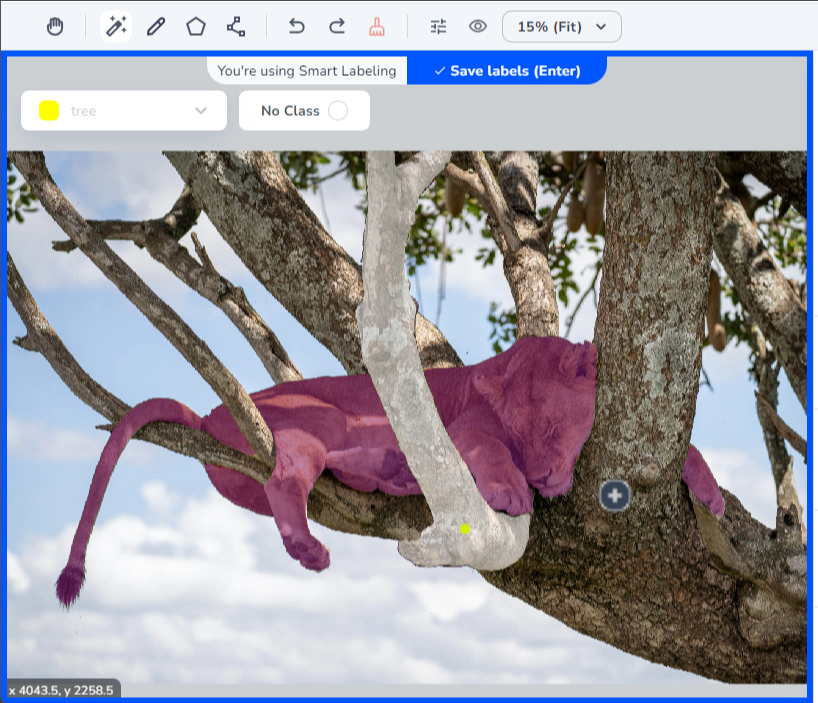Viewport: 818px width, 703px height.
Task: Click Save labels (Enter) button
Action: pos(506,71)
